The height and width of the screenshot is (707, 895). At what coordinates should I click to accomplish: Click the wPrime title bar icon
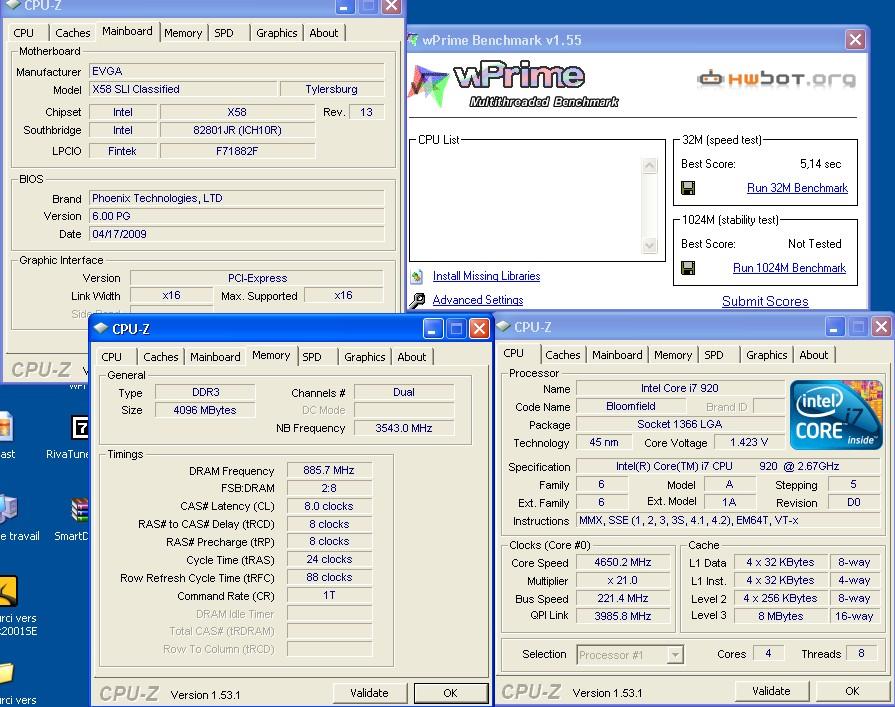[413, 40]
